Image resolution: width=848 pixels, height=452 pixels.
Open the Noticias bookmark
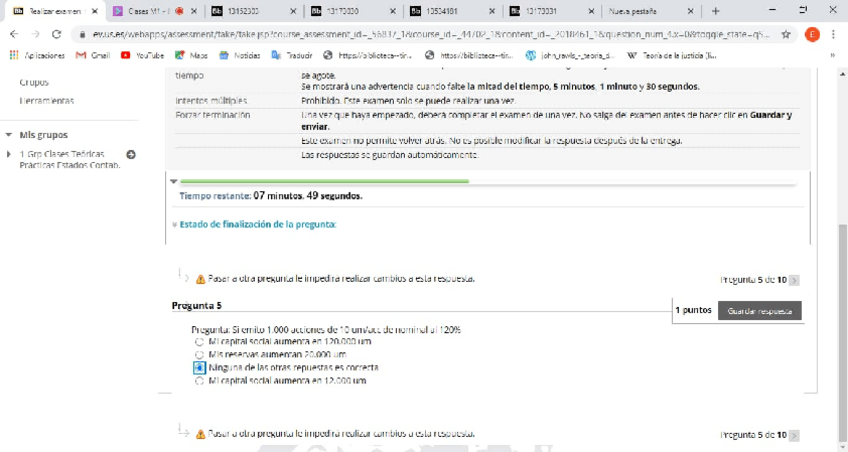[x=240, y=55]
